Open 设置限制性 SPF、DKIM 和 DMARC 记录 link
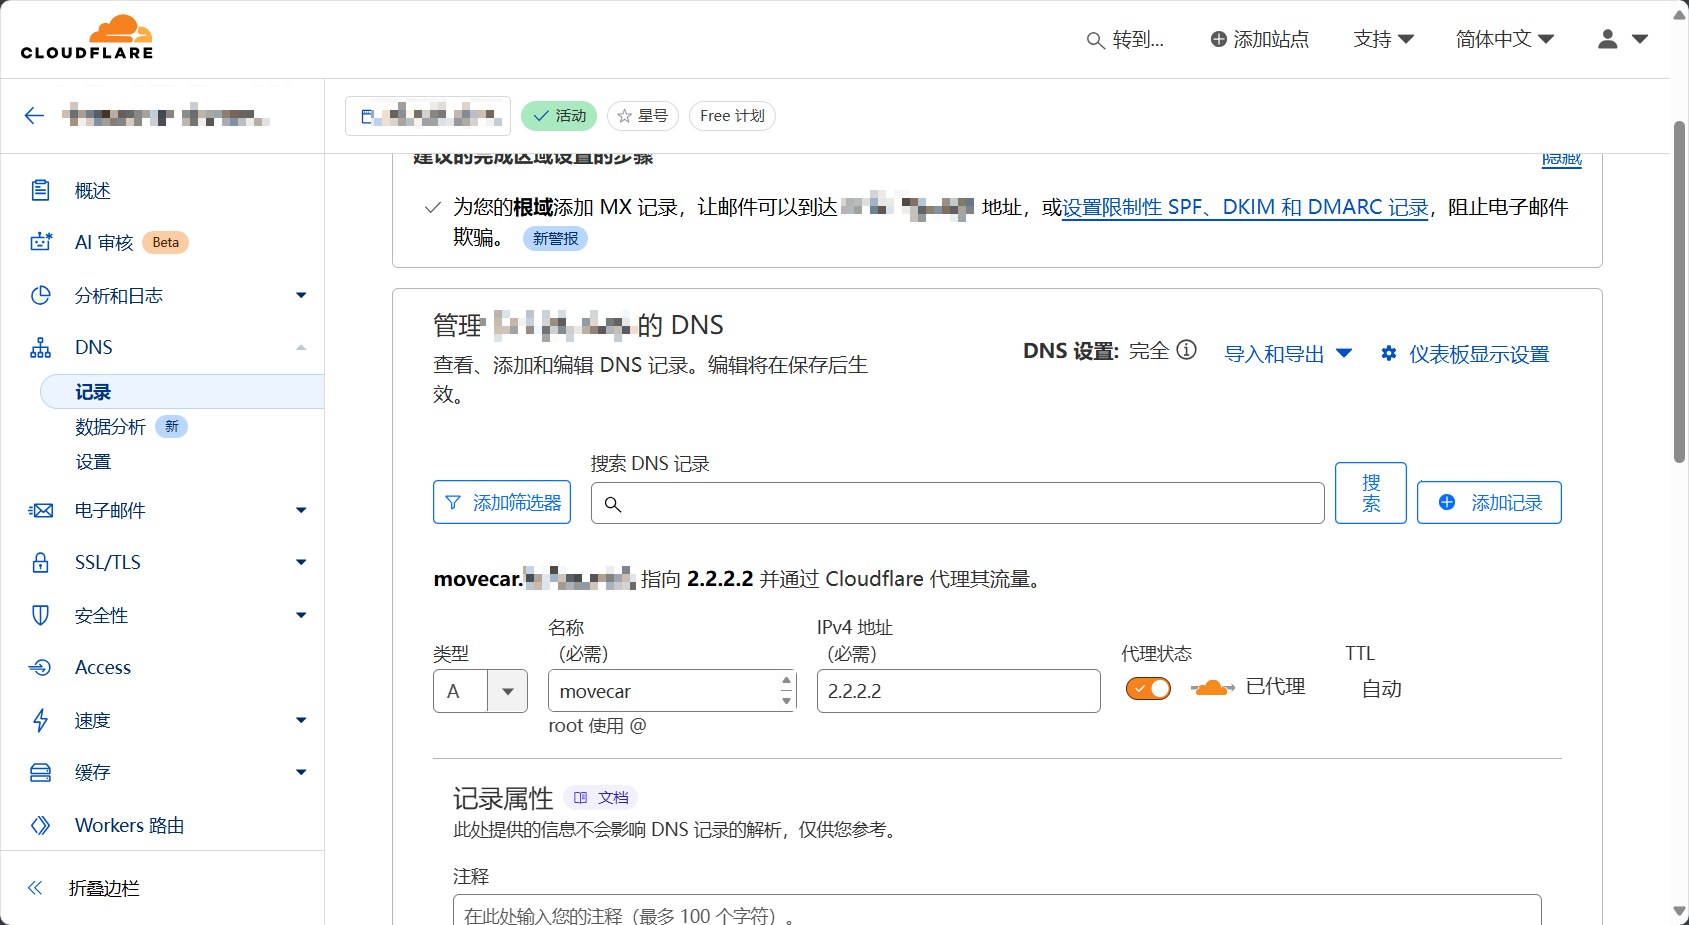This screenshot has height=925, width=1689. click(1244, 208)
